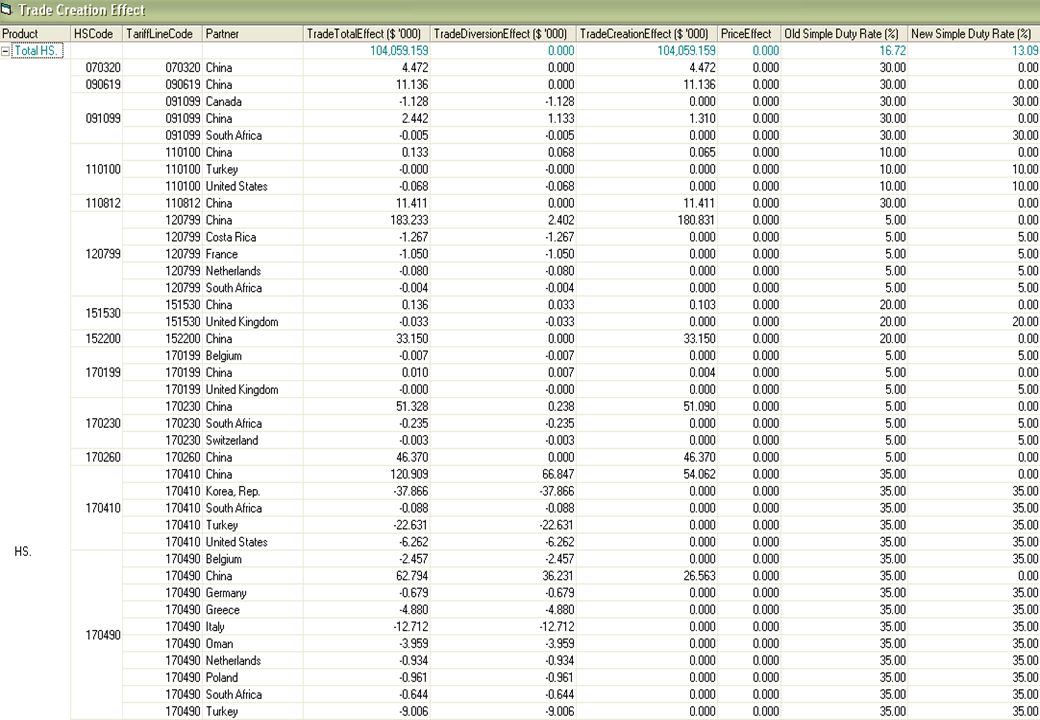Select trade total value 120.909
Screen dimensions: 1040x720
[x=409, y=474]
